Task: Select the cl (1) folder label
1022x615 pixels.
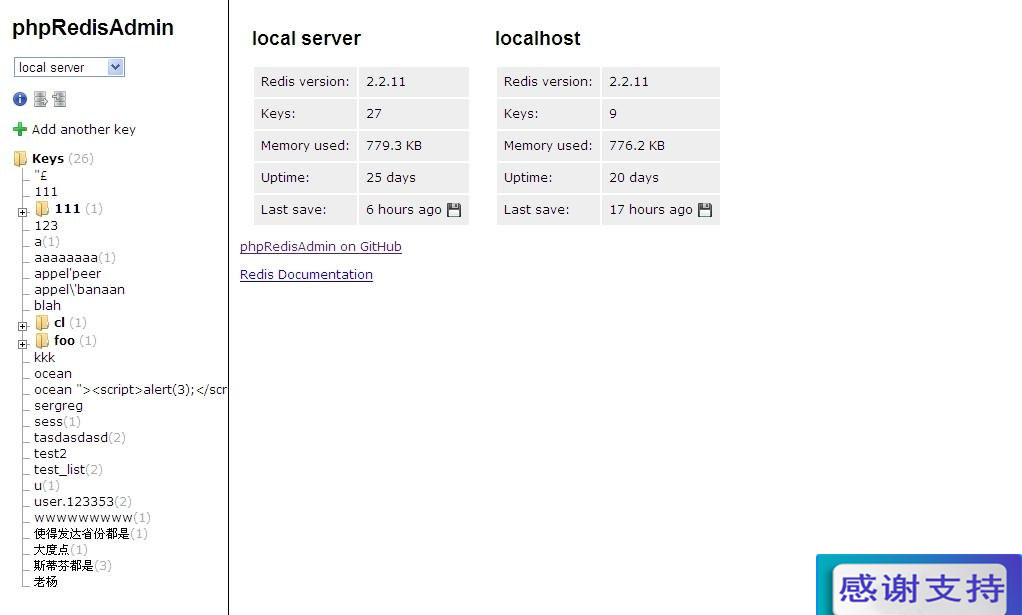Action: tap(70, 322)
